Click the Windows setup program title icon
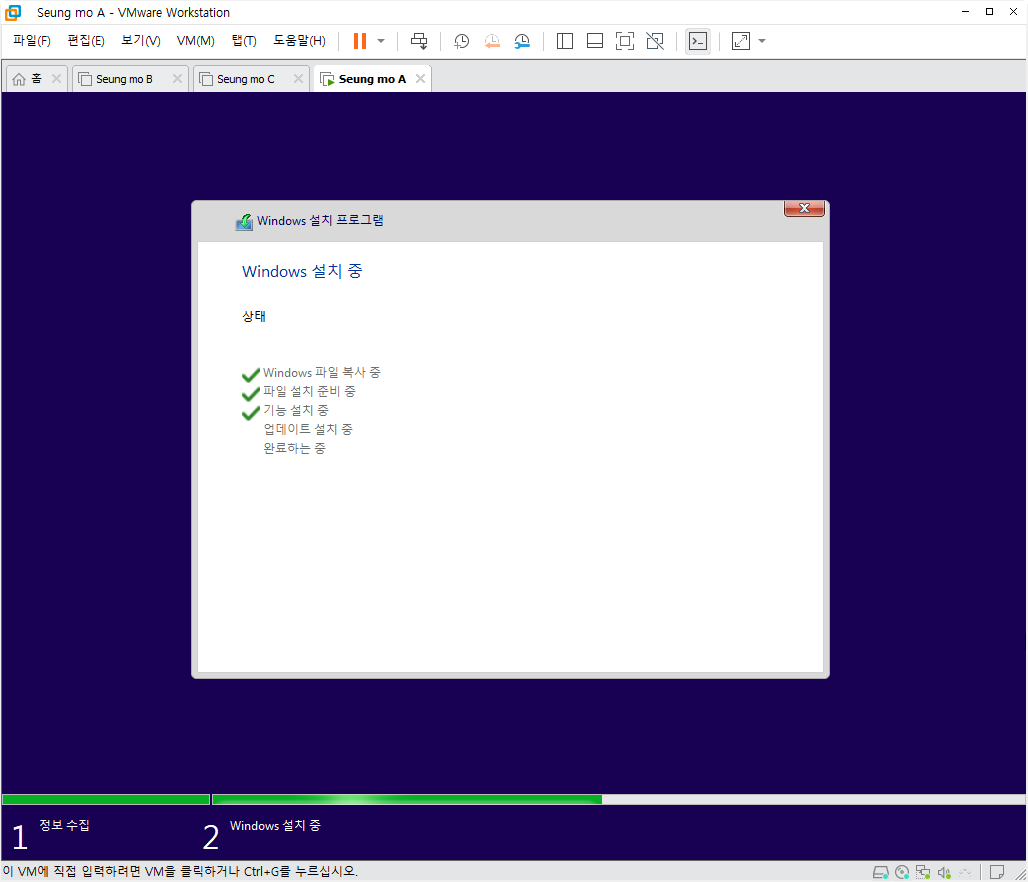 tap(244, 222)
